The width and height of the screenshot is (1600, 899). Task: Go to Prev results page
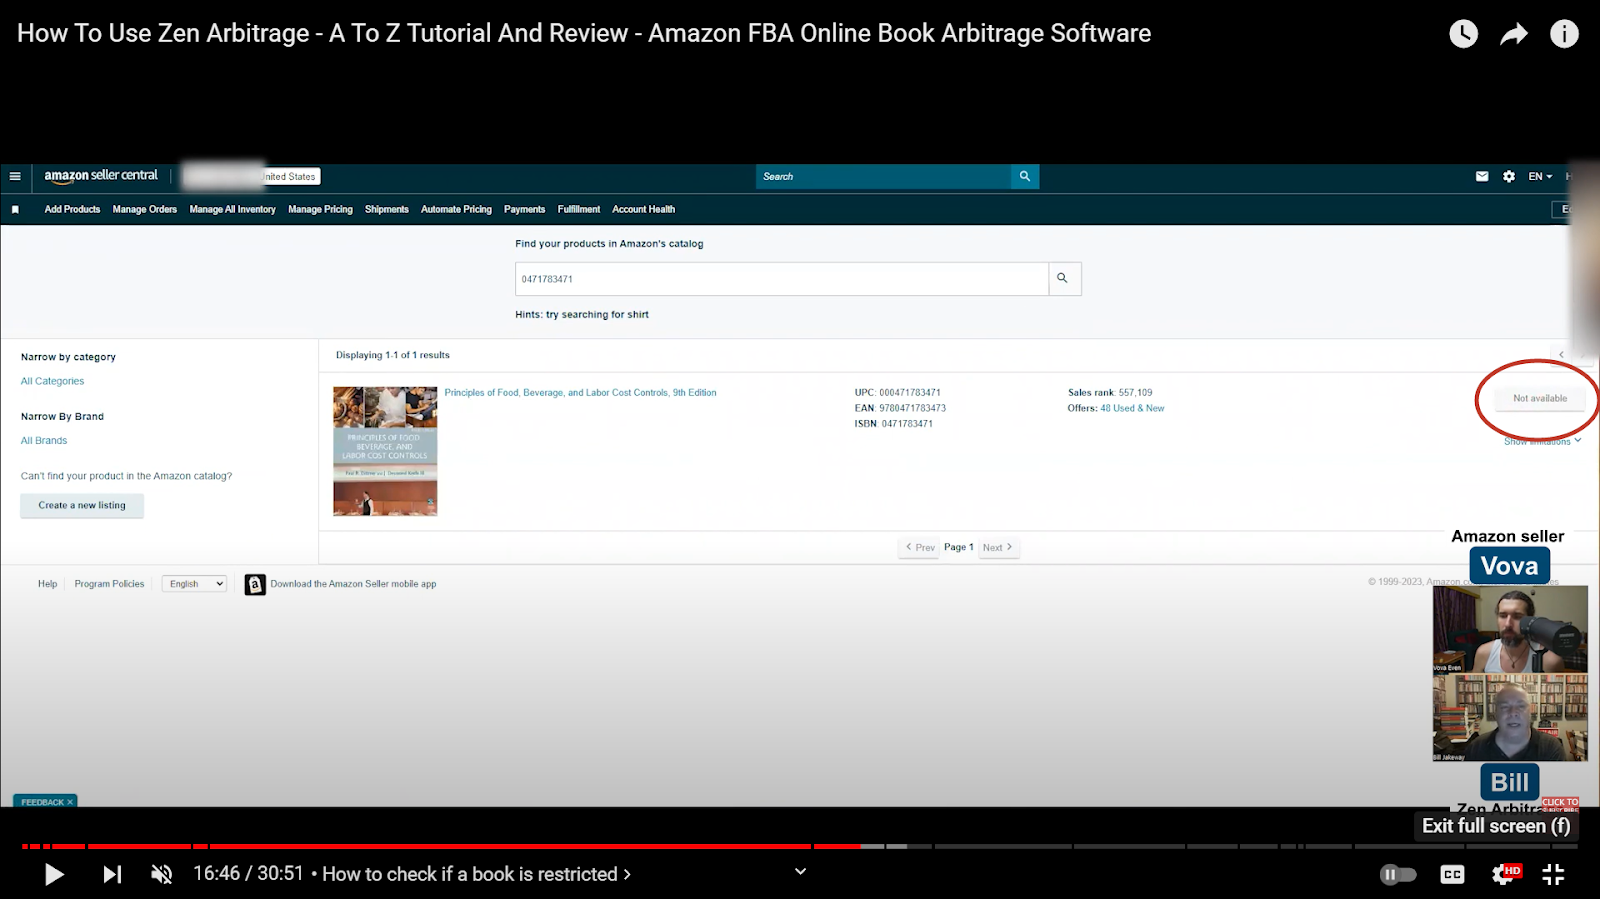[x=920, y=547]
